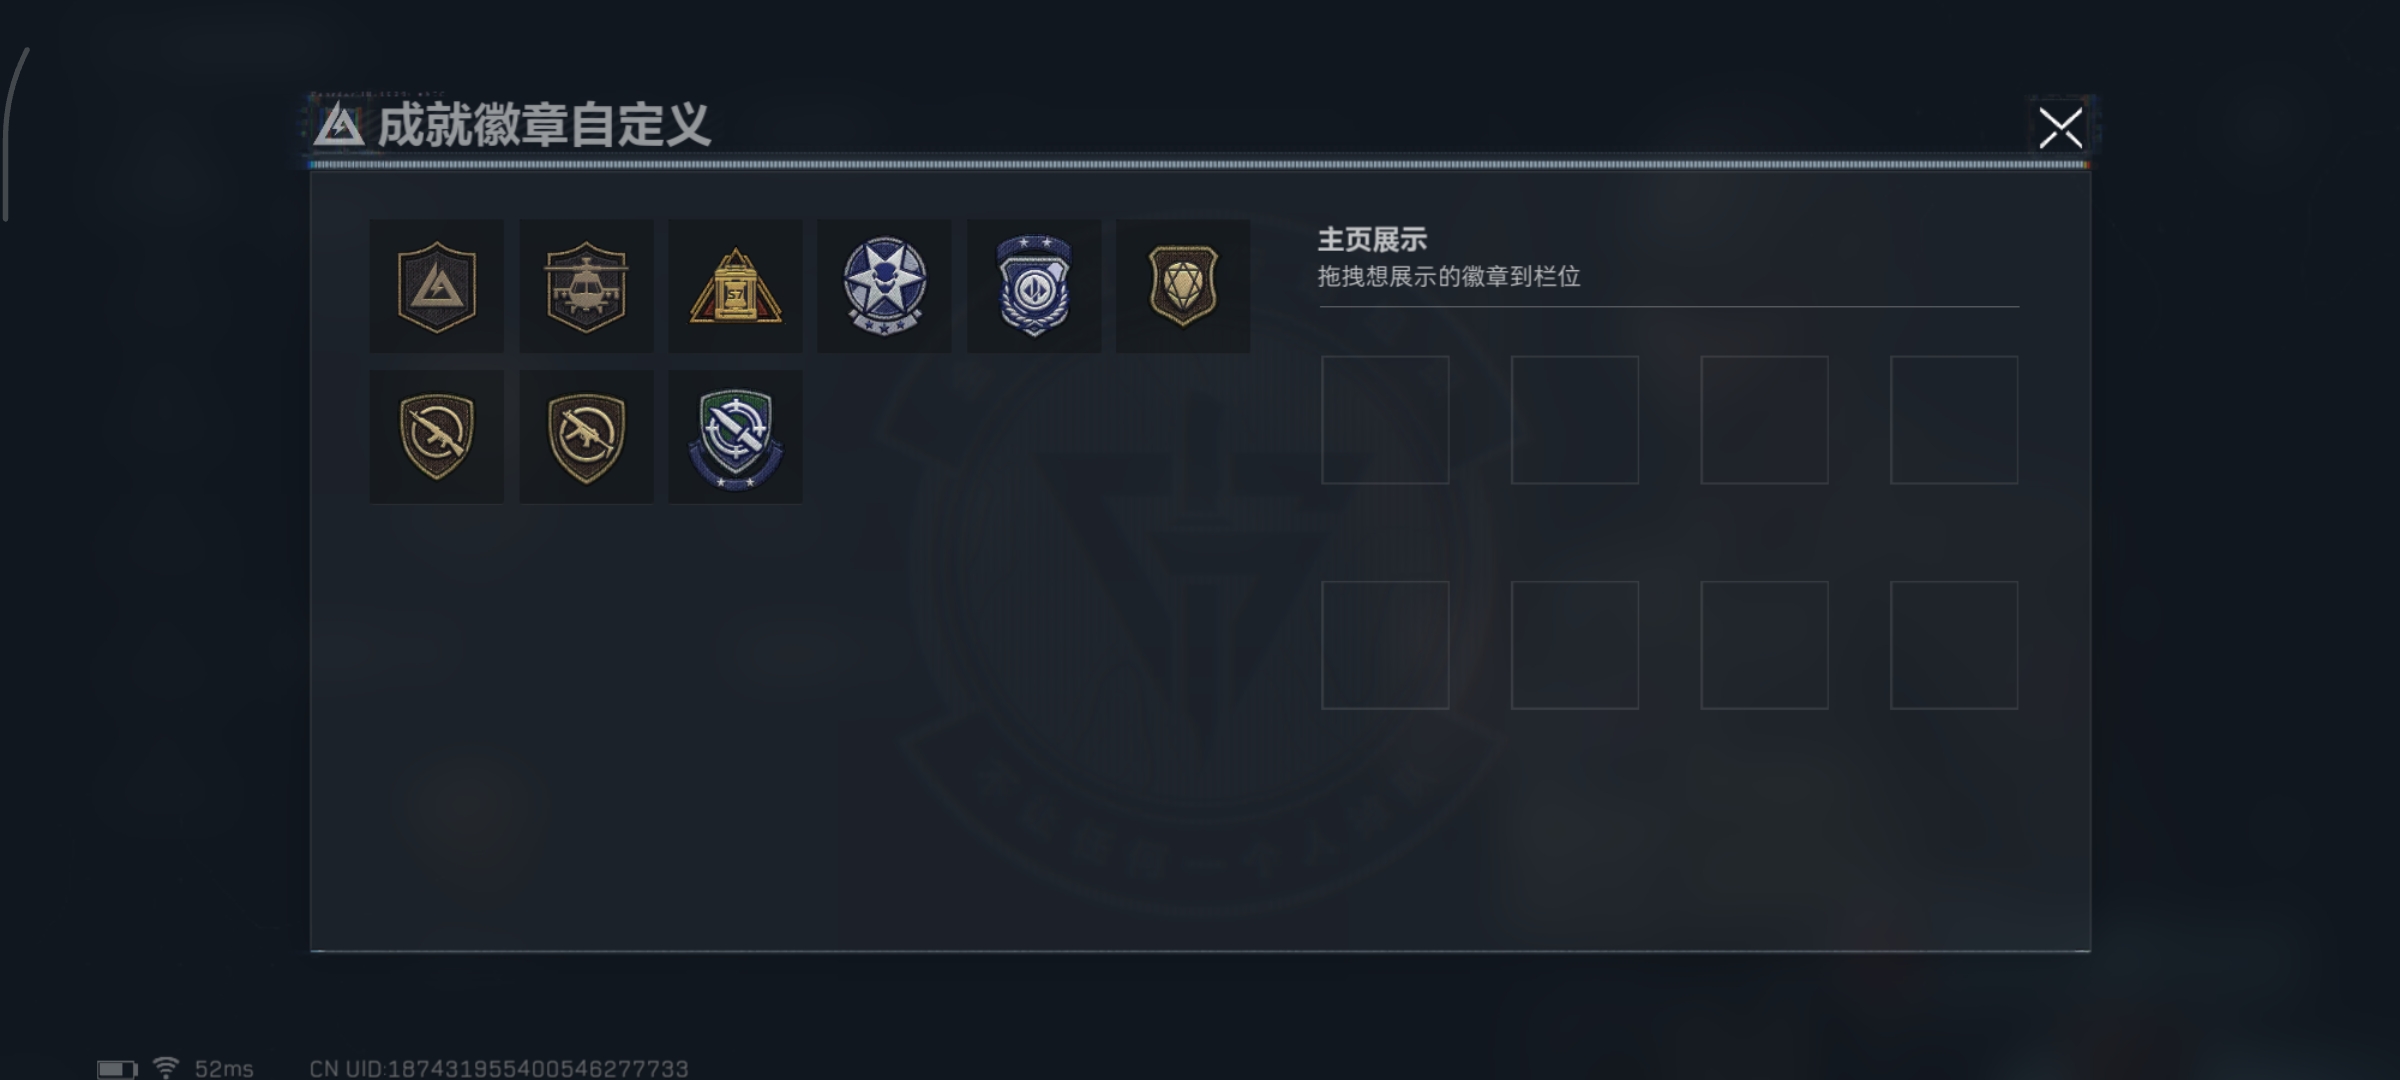2400x1080 pixels.
Task: Click the third empty slot, bottom row
Action: [1765, 645]
